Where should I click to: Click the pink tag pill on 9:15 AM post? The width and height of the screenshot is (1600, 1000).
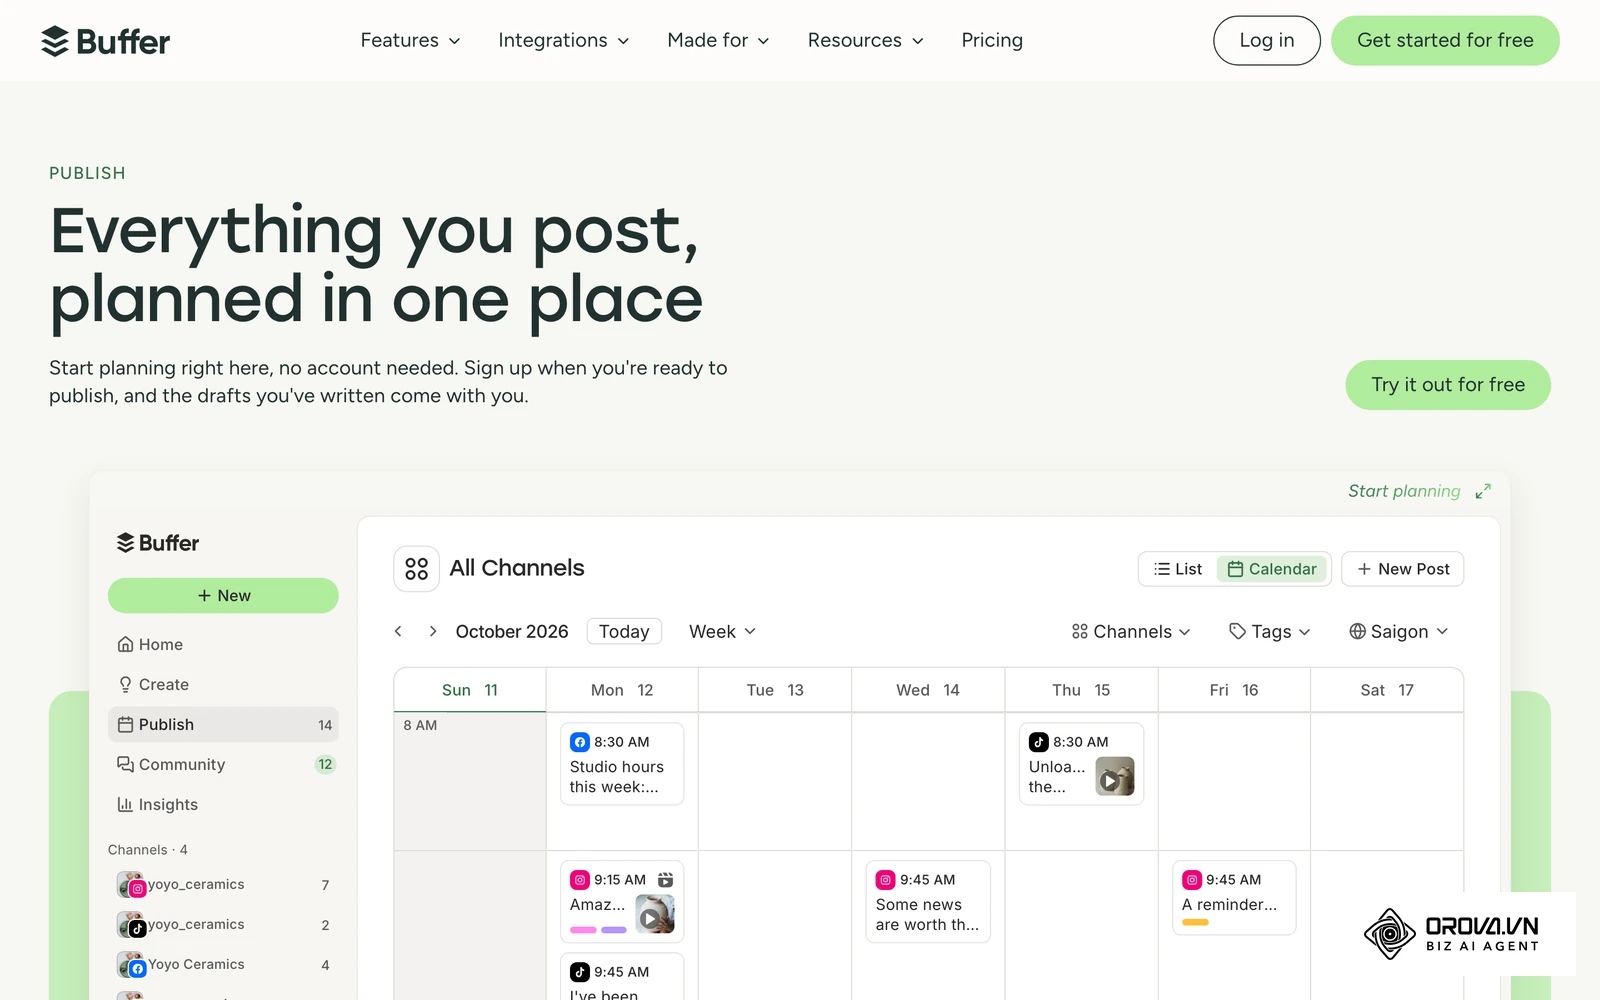pos(583,930)
